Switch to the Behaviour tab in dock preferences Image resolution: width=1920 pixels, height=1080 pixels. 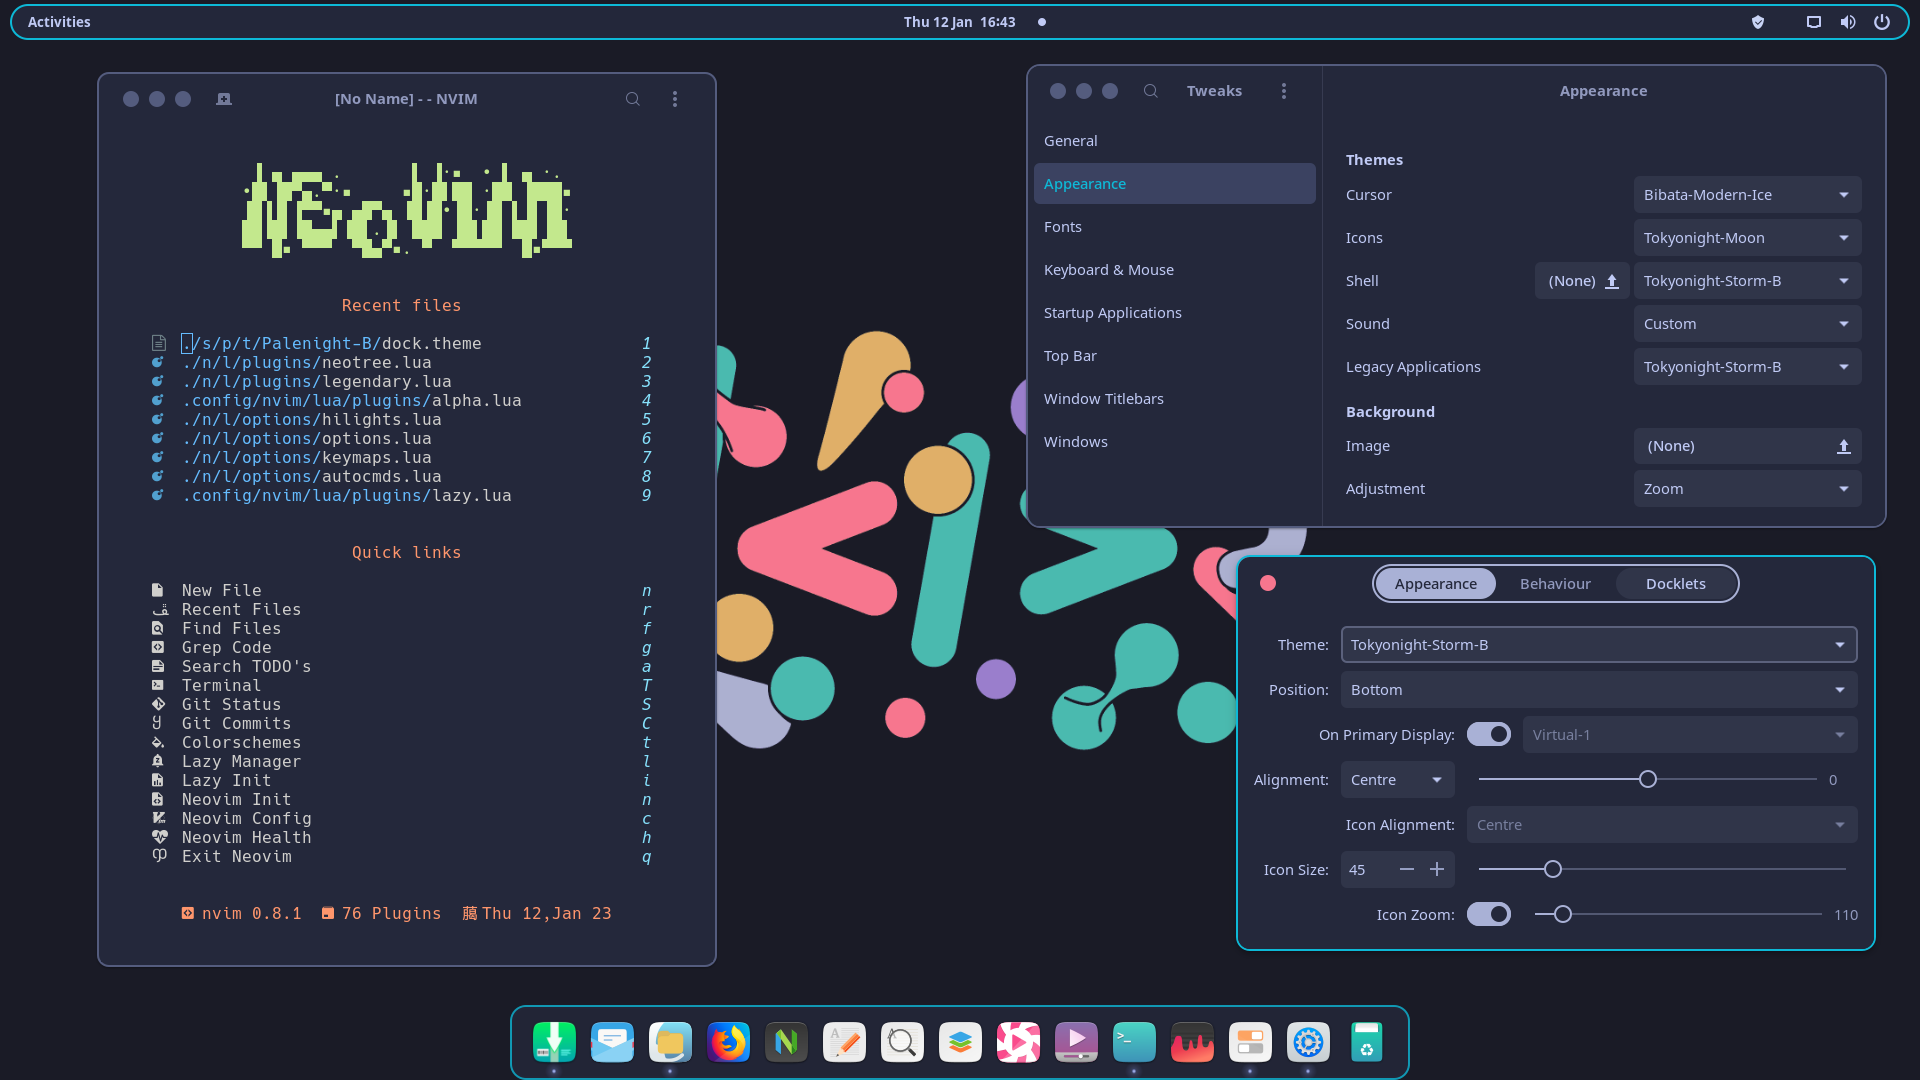click(x=1555, y=584)
